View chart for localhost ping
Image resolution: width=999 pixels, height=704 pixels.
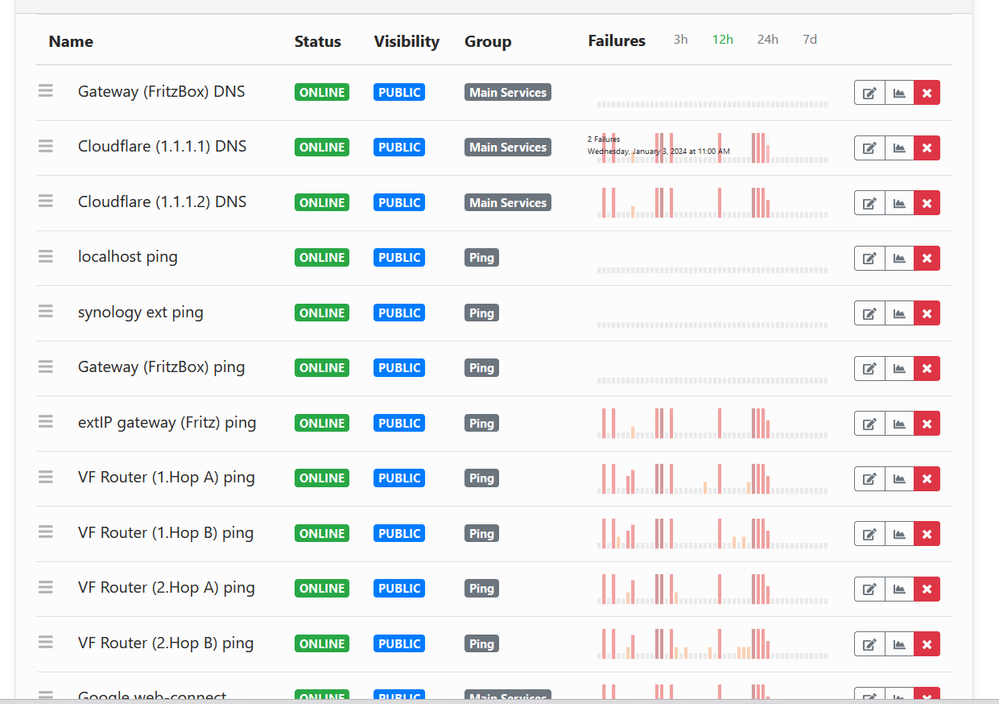(x=899, y=258)
